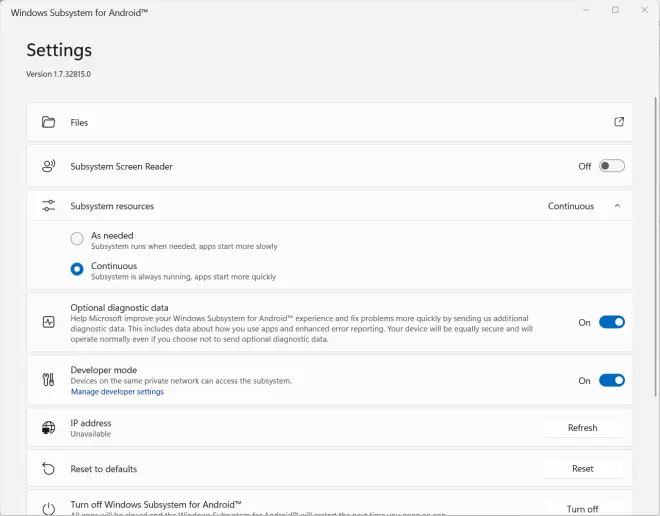The image size is (660, 516).
Task: Click the Optional diagnostic data title
Action: tap(119, 308)
